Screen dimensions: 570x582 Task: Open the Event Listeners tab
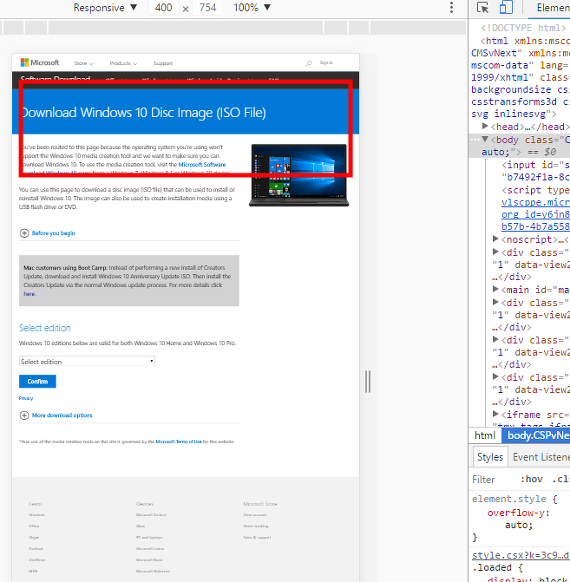click(541, 457)
